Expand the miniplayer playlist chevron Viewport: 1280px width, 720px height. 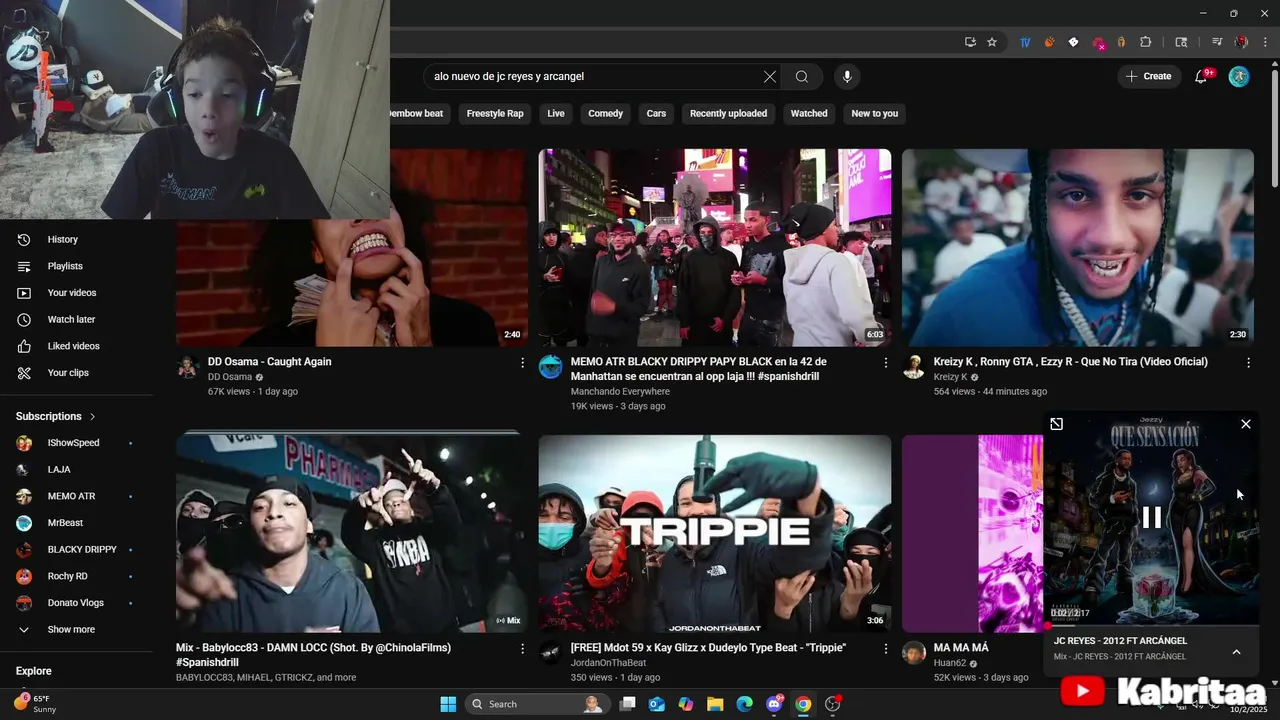click(1236, 652)
